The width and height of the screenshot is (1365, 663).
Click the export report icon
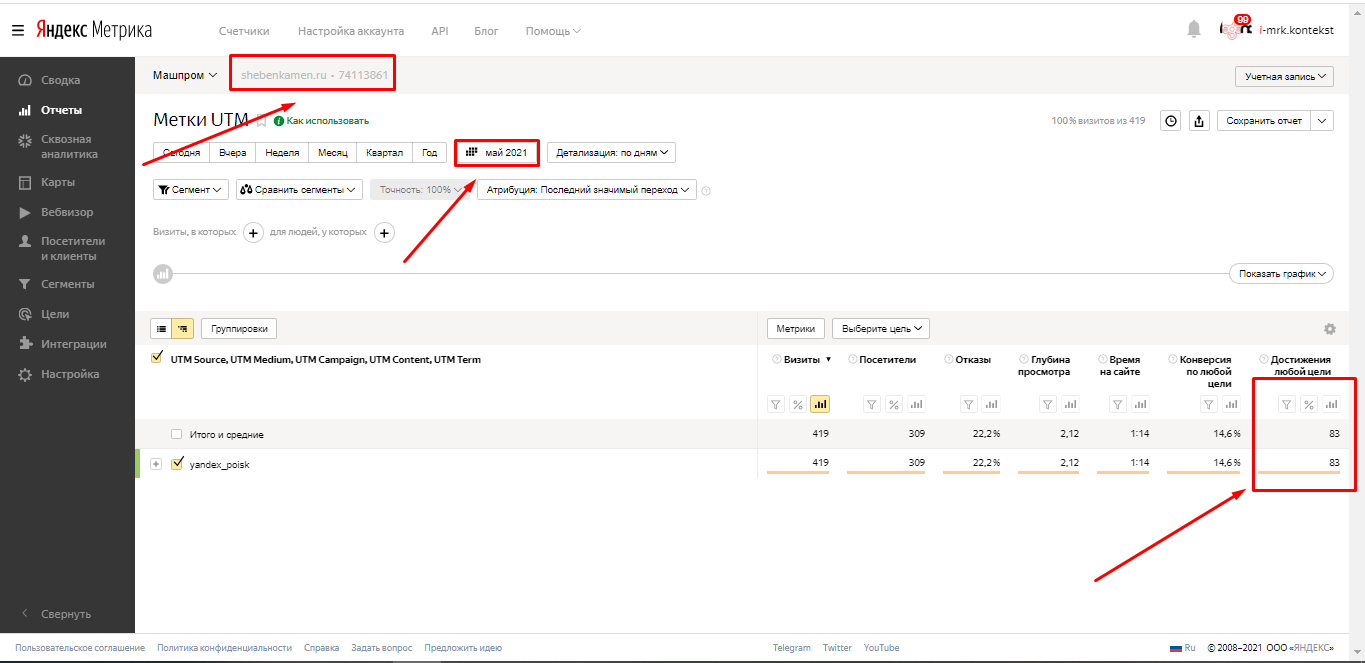click(1200, 121)
